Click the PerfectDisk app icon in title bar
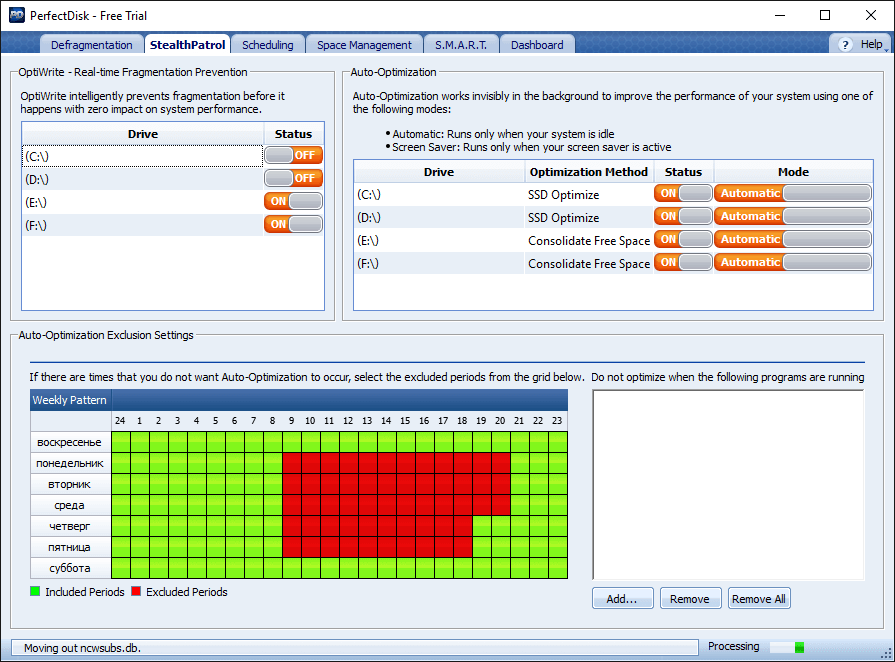This screenshot has width=895, height=662. 17,15
